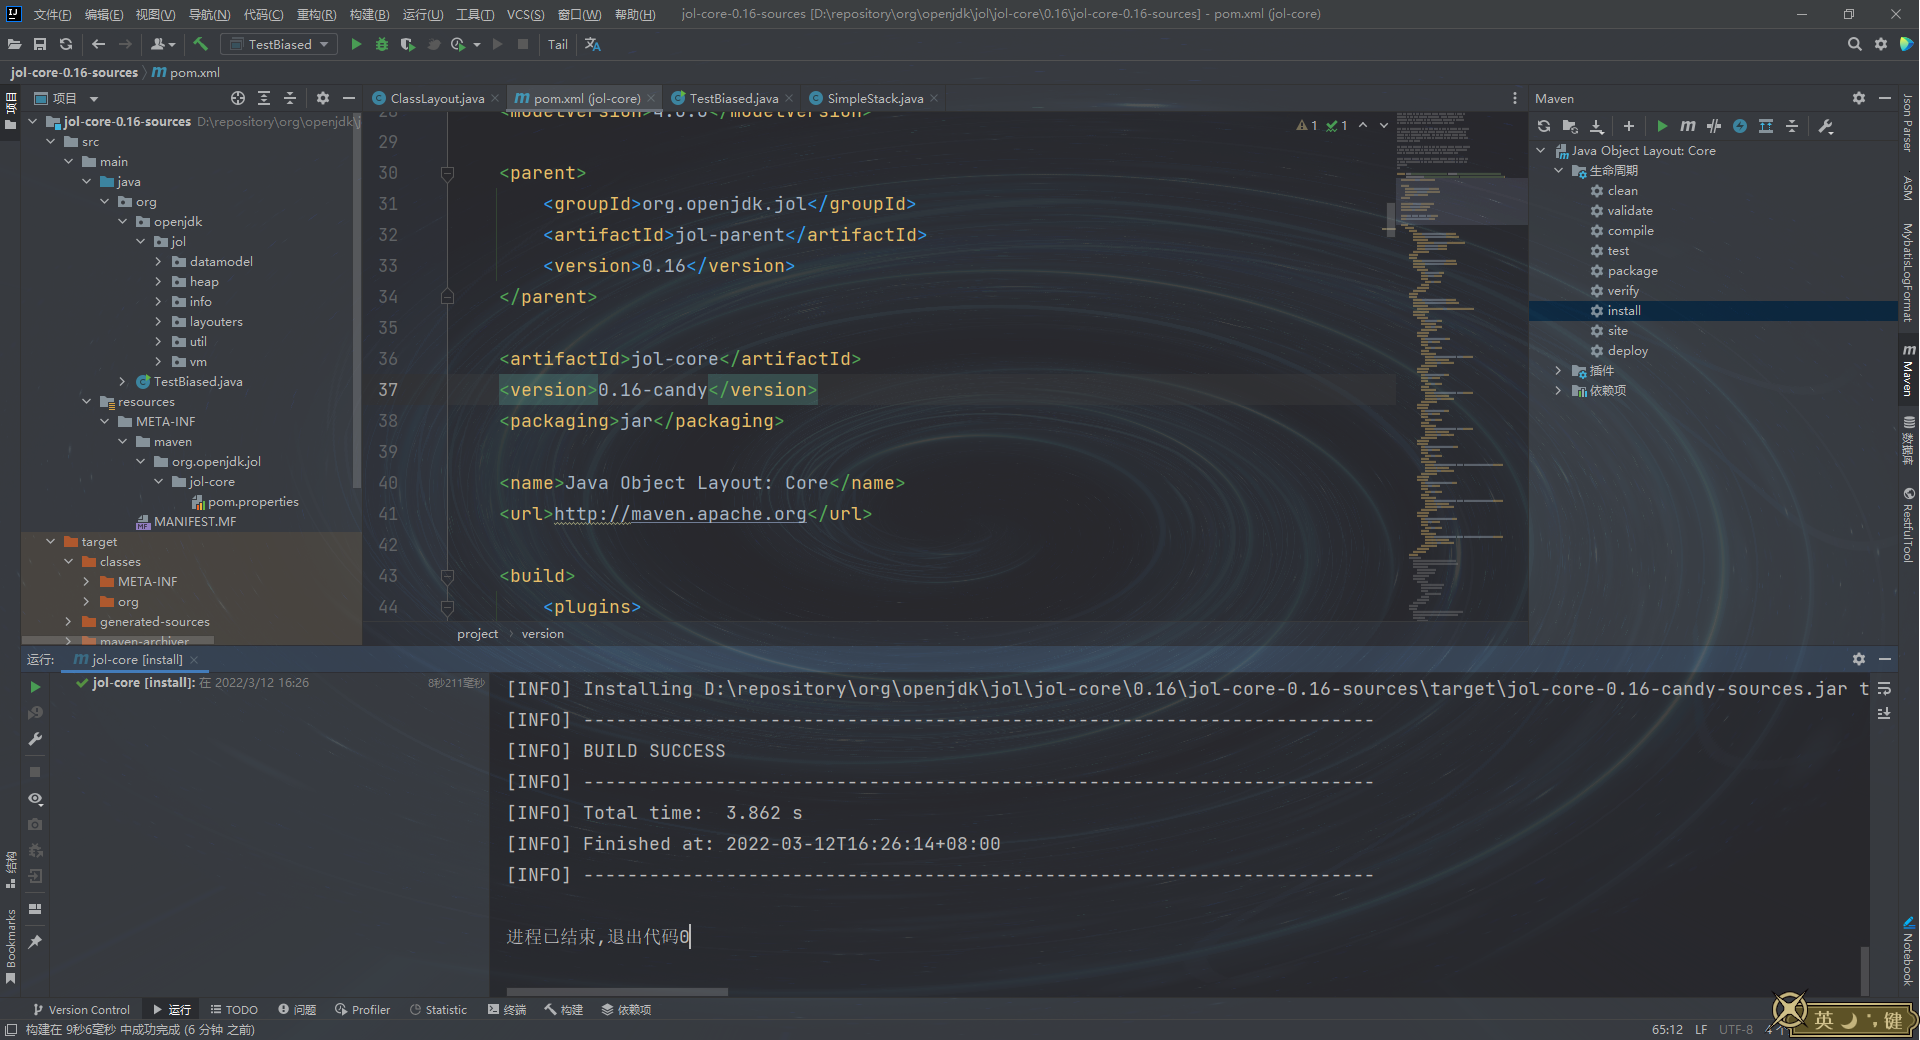Switch to ClassLayout.java tab

coord(437,98)
